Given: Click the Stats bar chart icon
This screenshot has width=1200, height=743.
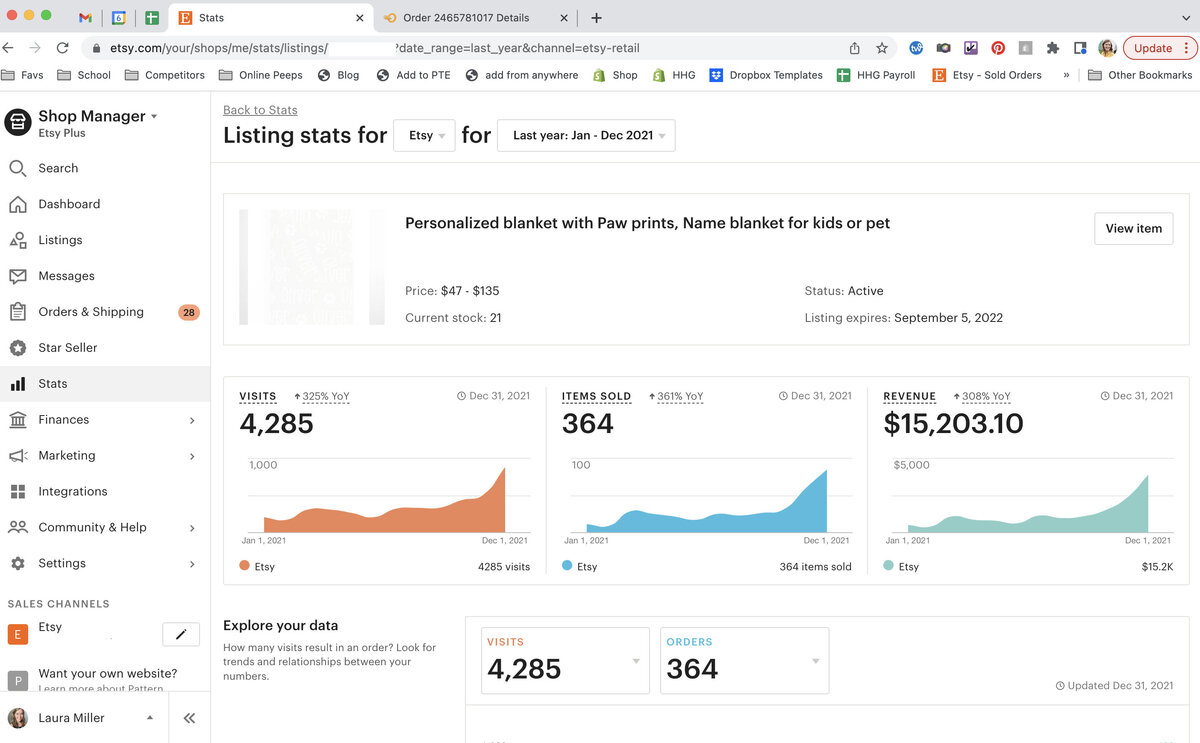Looking at the screenshot, I should click(18, 384).
